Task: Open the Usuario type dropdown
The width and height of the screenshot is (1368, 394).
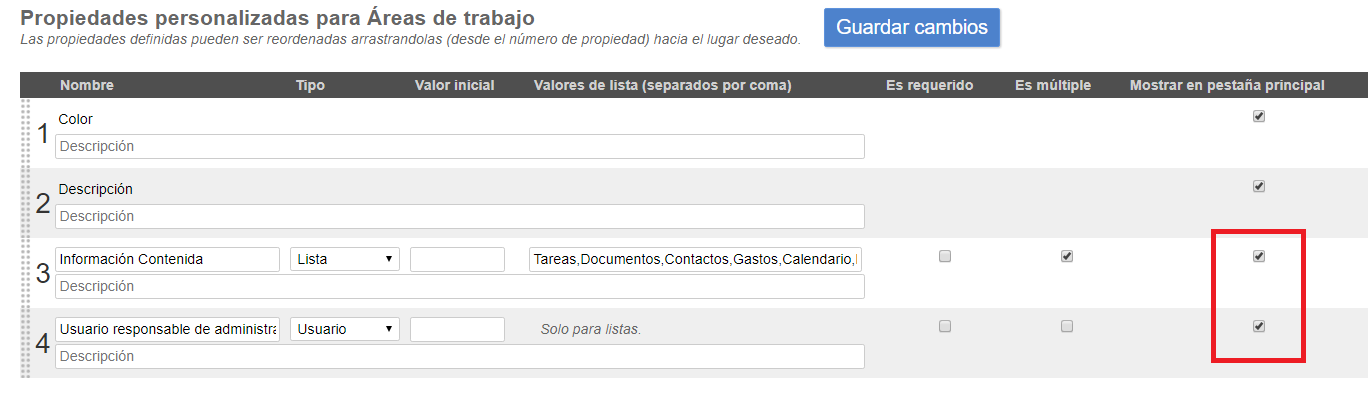Action: 345,329
